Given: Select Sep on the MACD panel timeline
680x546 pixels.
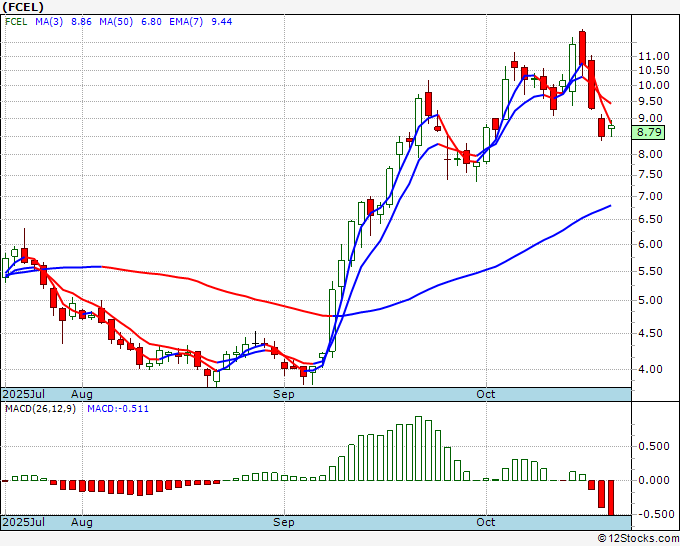Looking at the screenshot, I should [285, 522].
